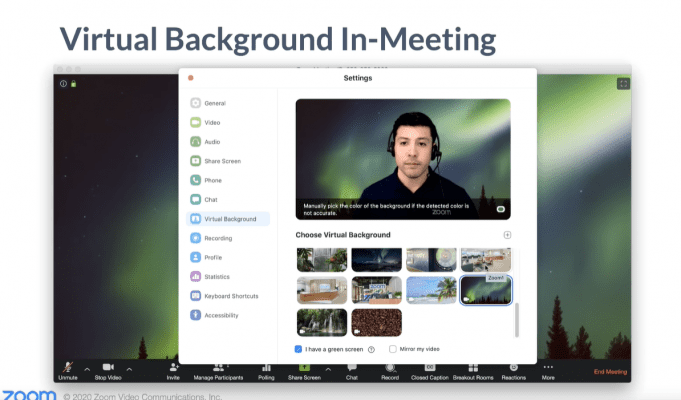
Task: Click End Meeting
Action: (x=610, y=372)
